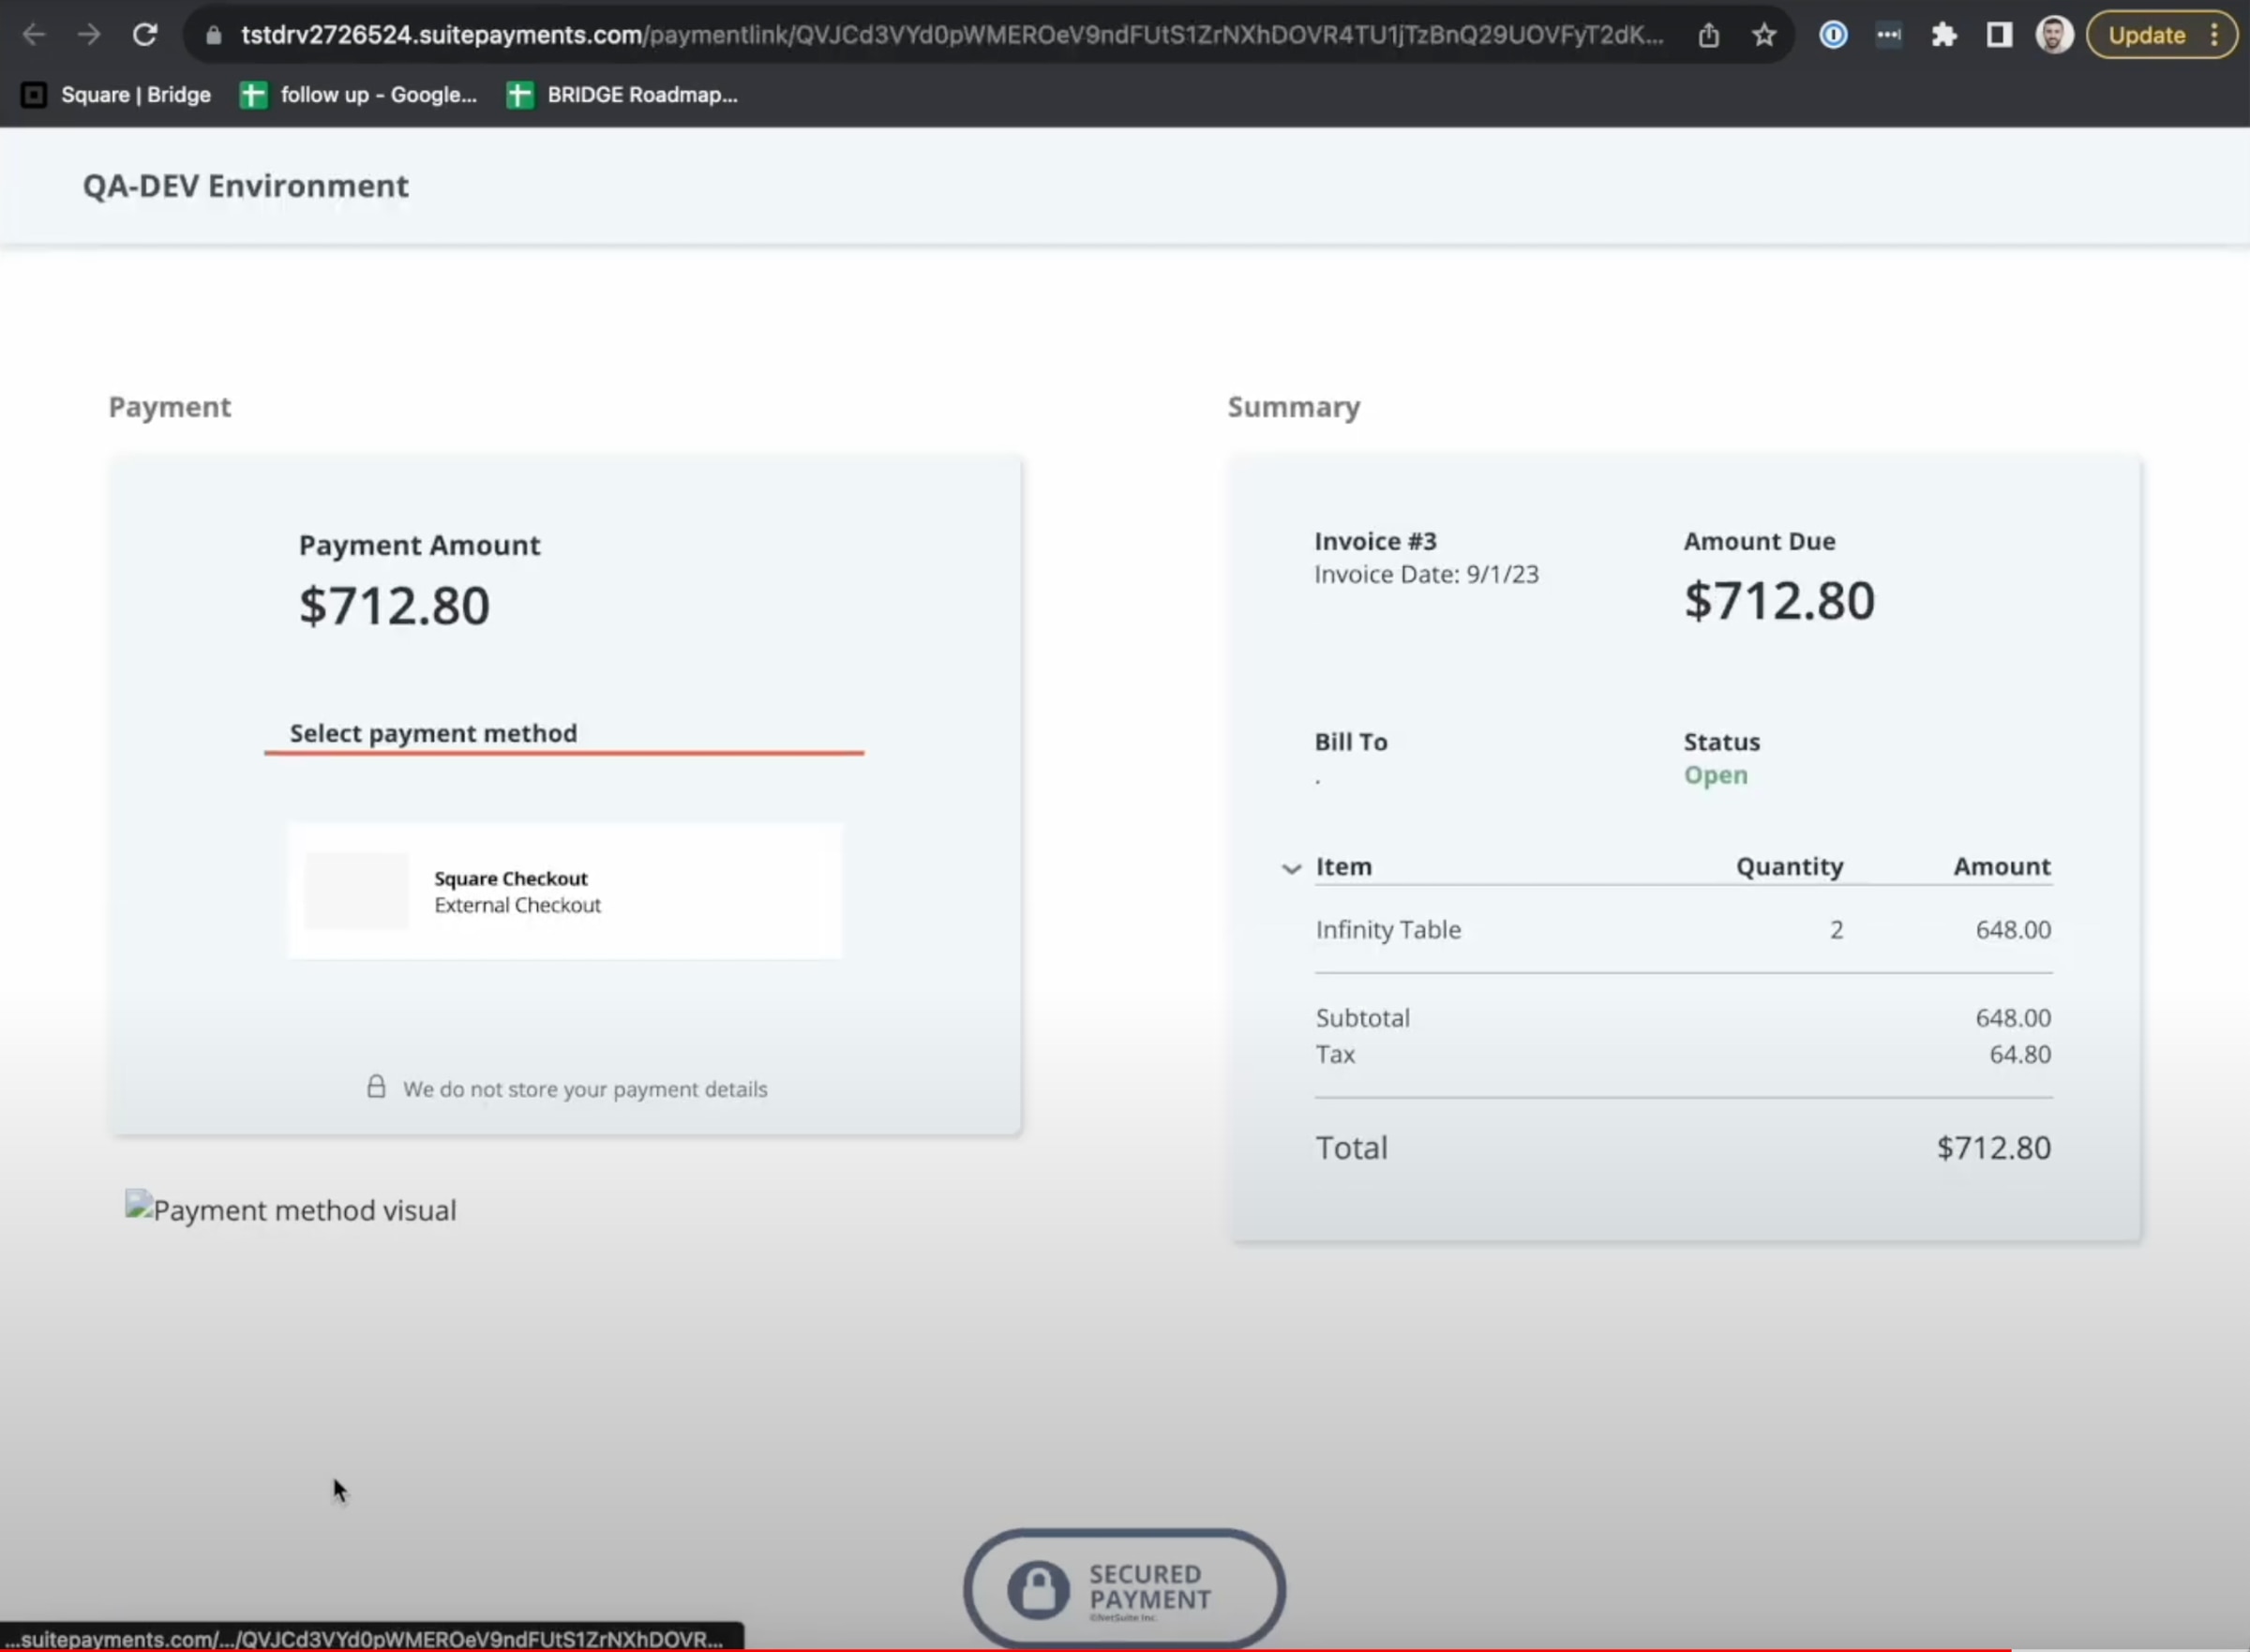Click the user profile avatar
2250x1652 pixels.
pyautogui.click(x=2054, y=35)
